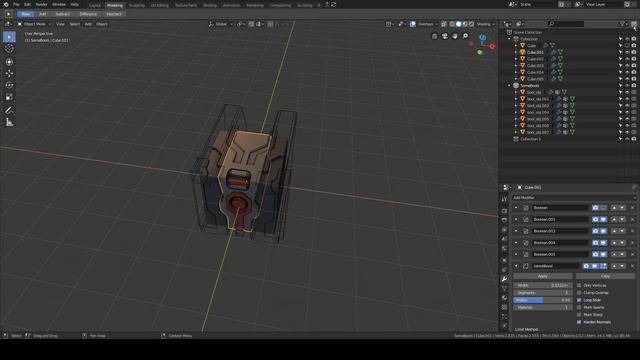Open the Modifiers wrench properties tab
The height and width of the screenshot is (360, 640).
pyautogui.click(x=504, y=279)
